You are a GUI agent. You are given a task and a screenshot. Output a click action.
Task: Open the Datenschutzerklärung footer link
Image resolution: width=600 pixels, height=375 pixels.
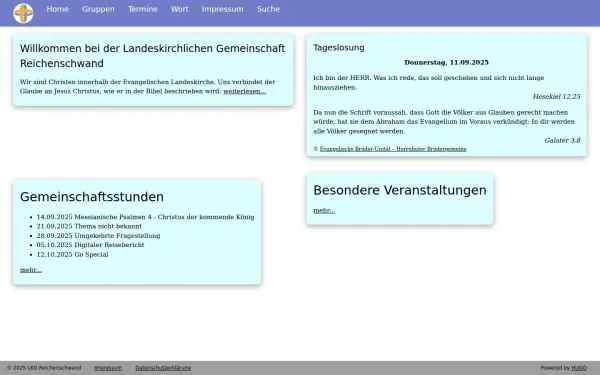[x=163, y=368]
